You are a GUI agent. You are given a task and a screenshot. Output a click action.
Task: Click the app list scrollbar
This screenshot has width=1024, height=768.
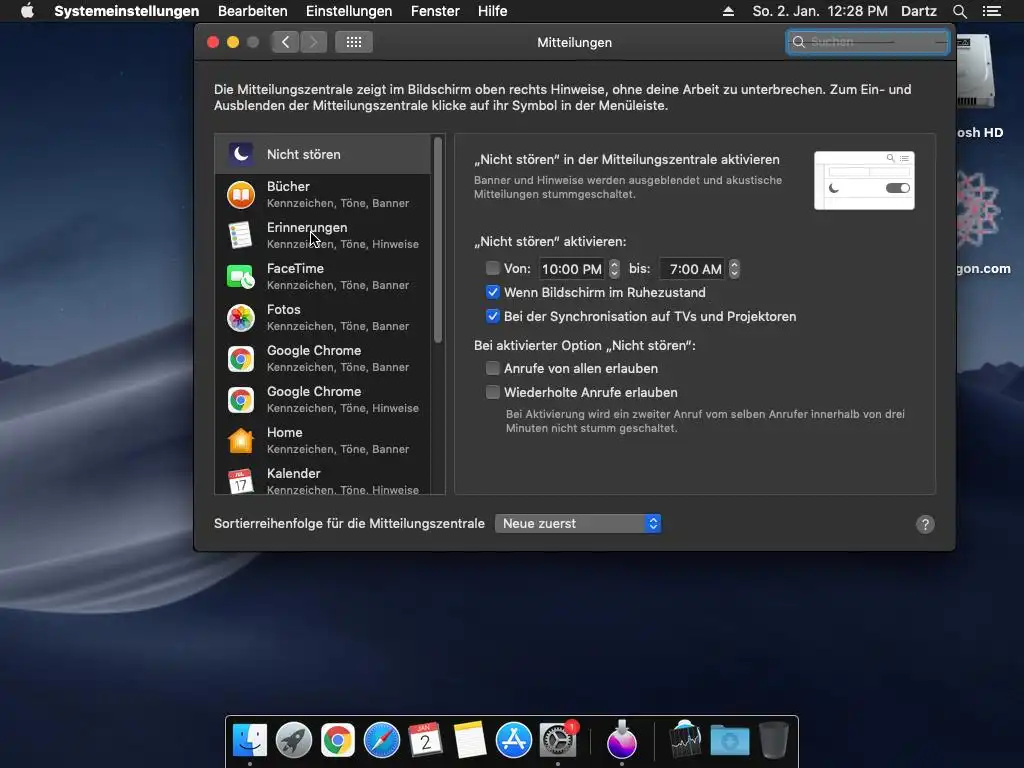pos(438,240)
